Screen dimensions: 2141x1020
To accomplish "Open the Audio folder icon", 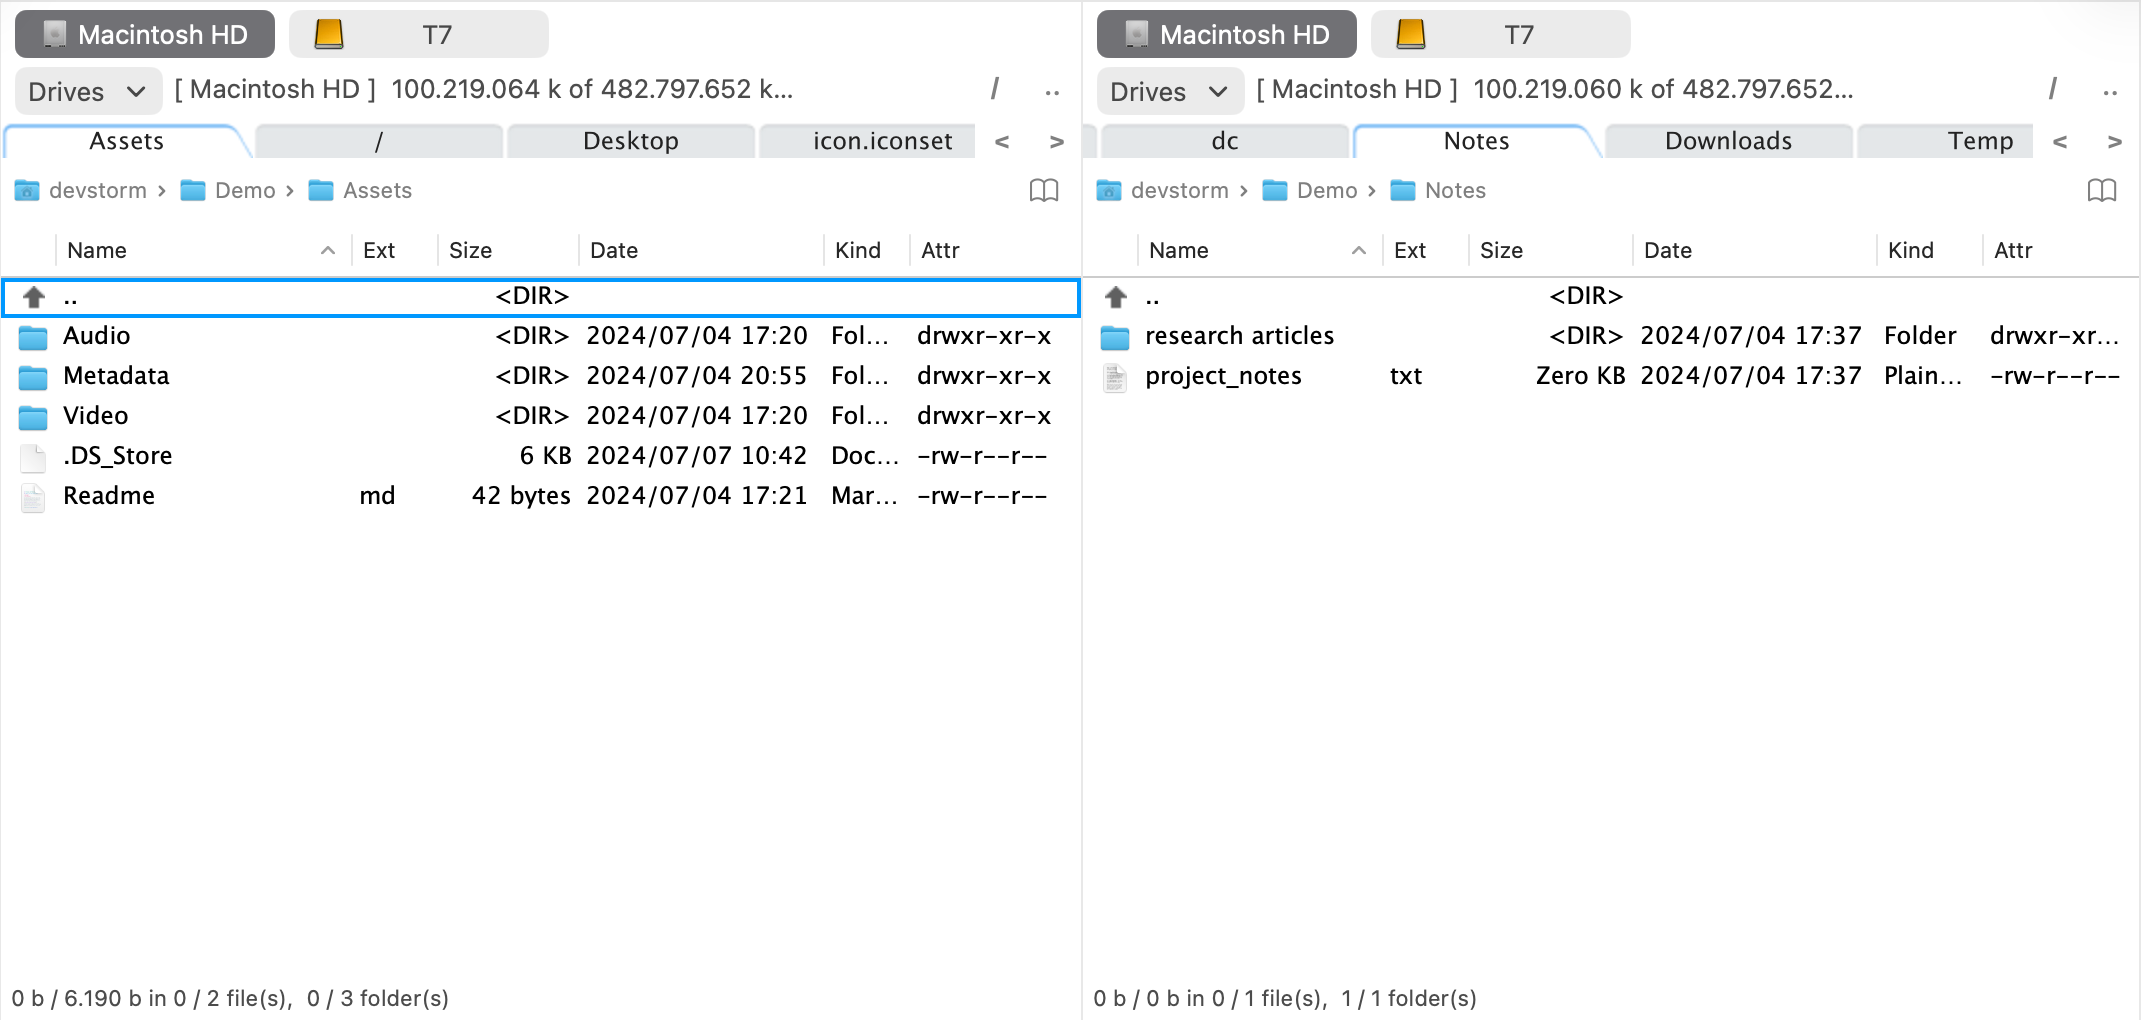I will point(33,337).
